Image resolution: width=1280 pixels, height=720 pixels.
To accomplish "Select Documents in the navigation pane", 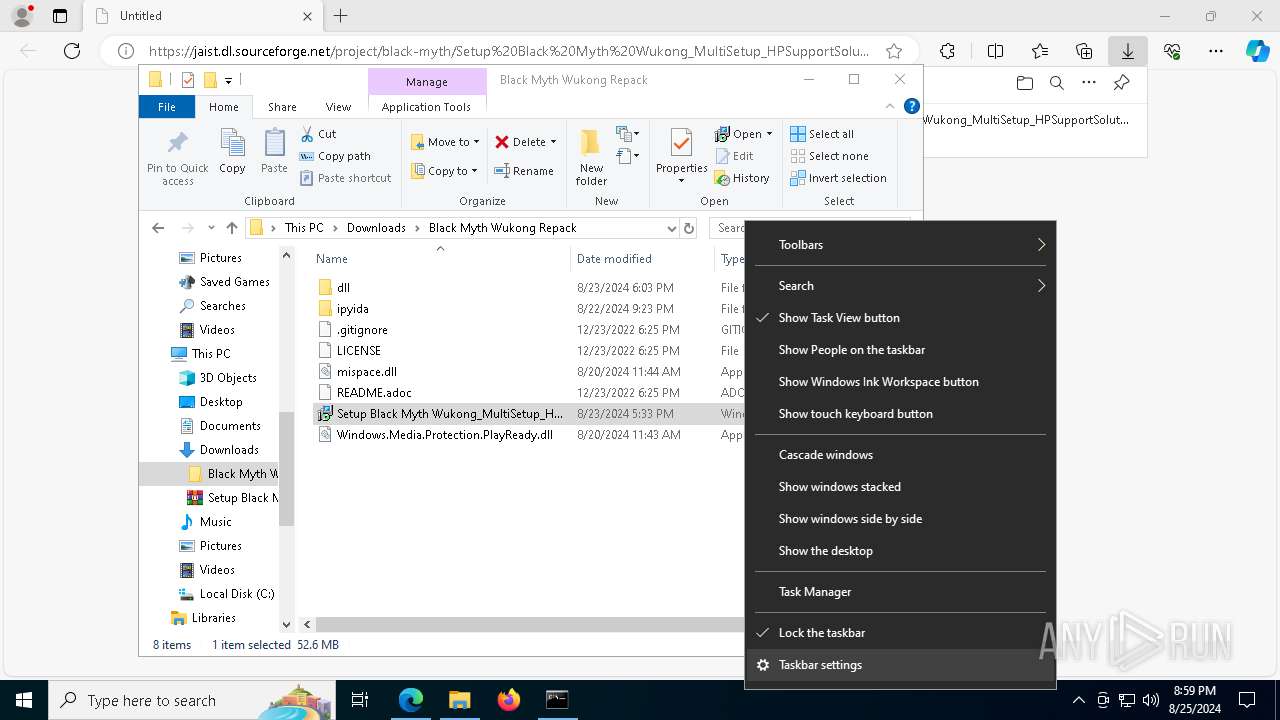I will click(230, 426).
